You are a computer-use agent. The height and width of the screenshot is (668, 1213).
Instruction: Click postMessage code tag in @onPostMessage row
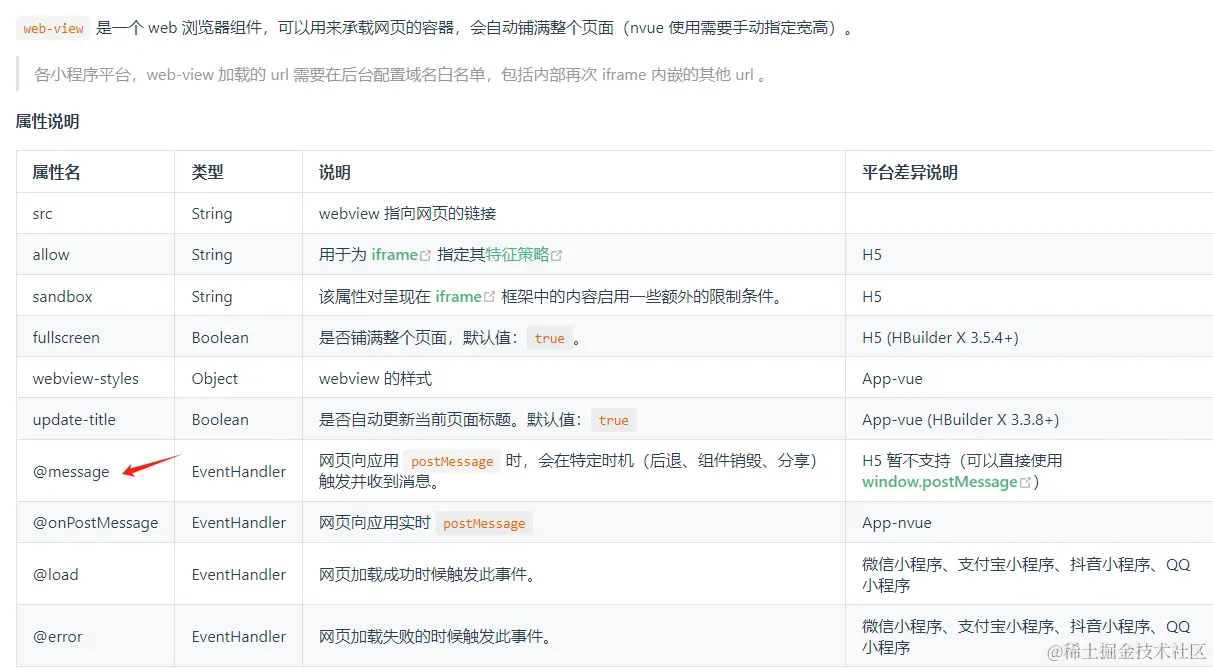click(484, 523)
